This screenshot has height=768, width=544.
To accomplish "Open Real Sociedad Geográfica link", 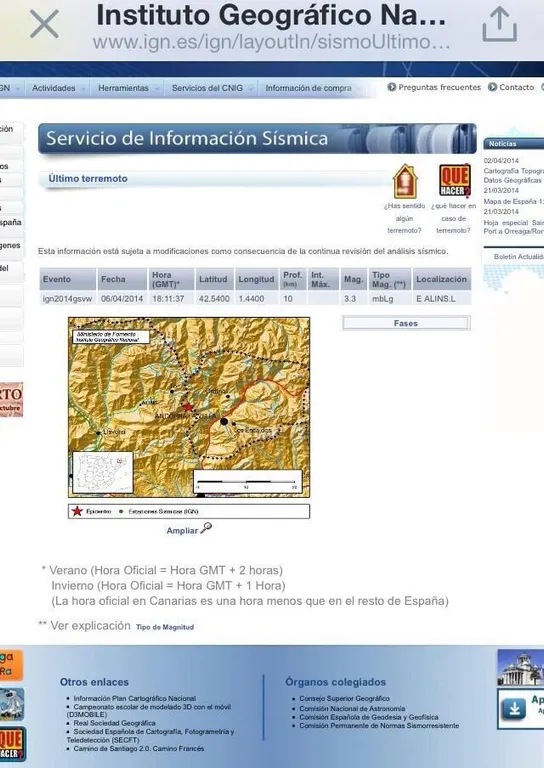I will click(115, 723).
